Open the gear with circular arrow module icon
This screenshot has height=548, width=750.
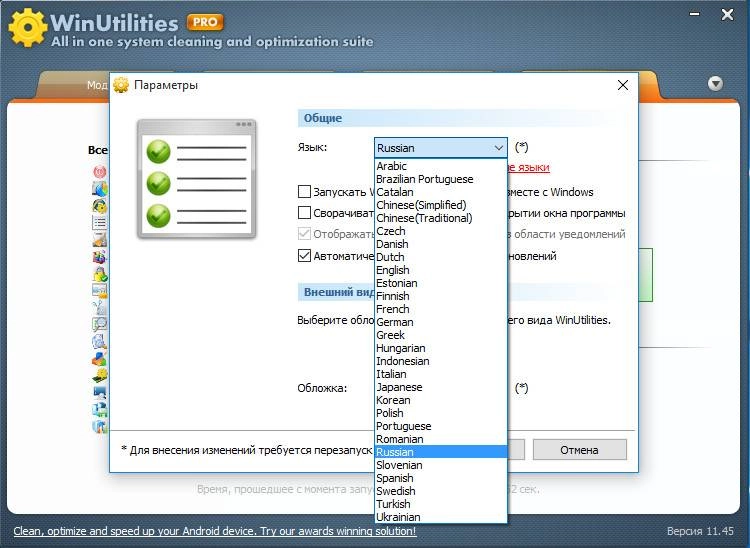99,206
